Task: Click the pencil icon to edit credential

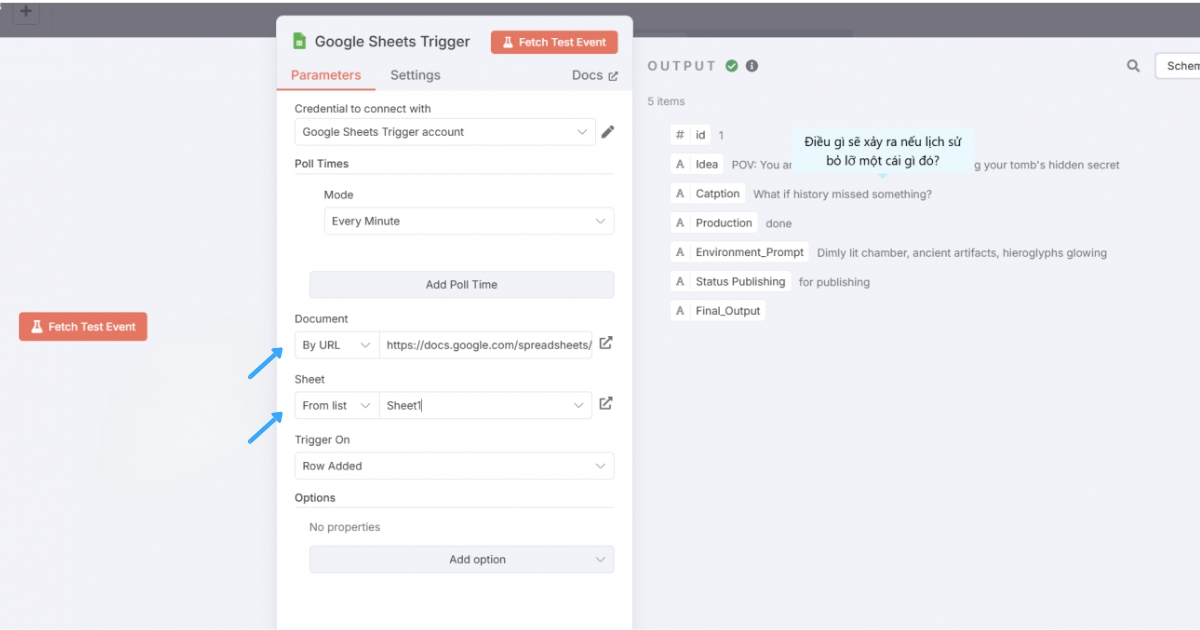Action: pos(608,131)
